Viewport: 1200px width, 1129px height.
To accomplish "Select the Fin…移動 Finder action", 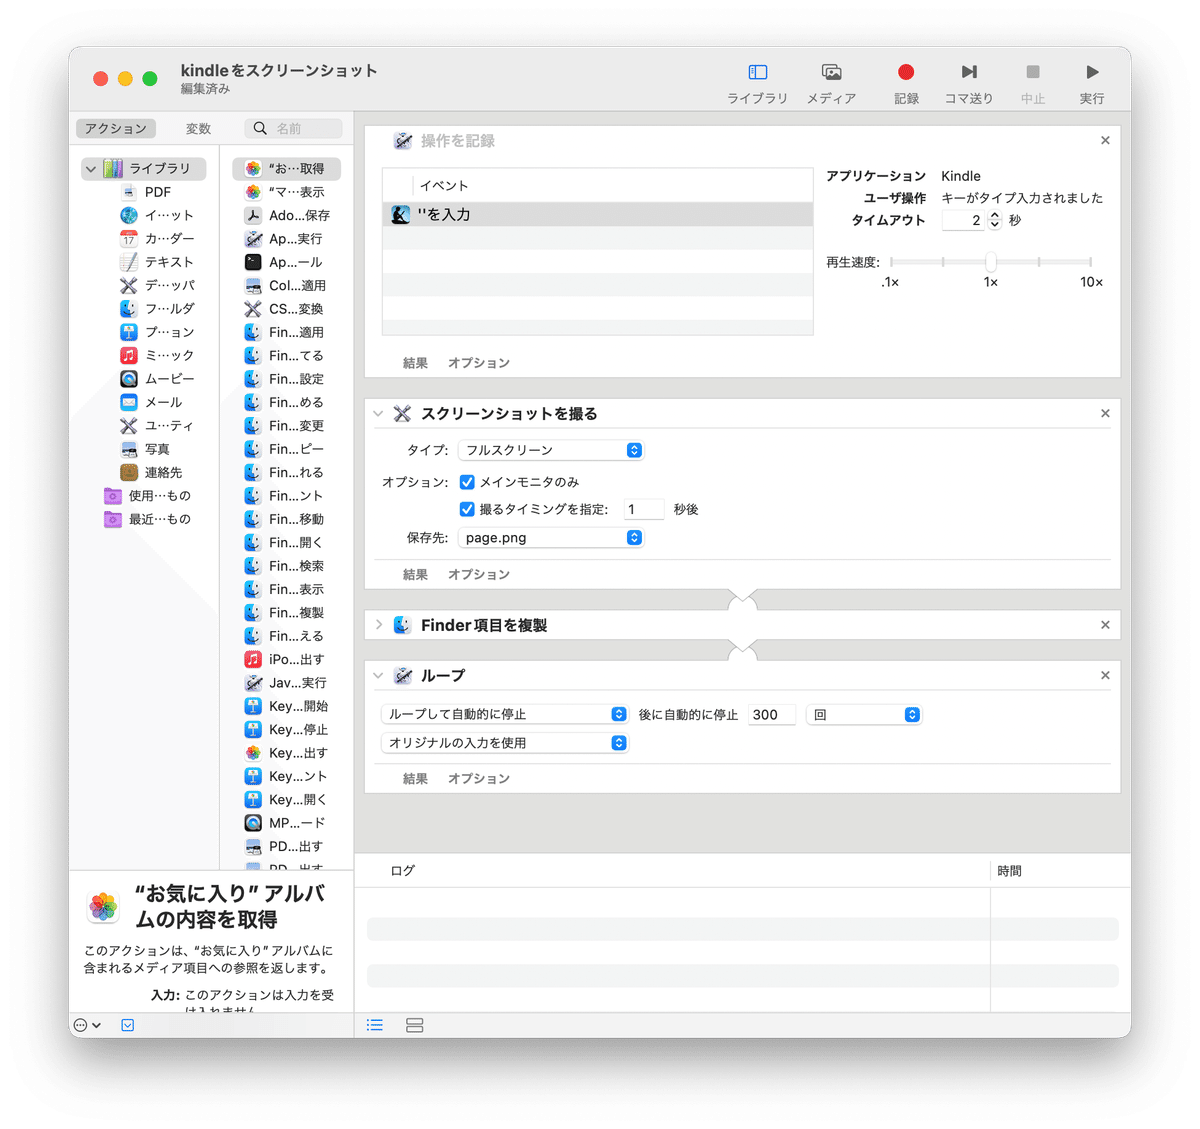I will click(x=286, y=519).
